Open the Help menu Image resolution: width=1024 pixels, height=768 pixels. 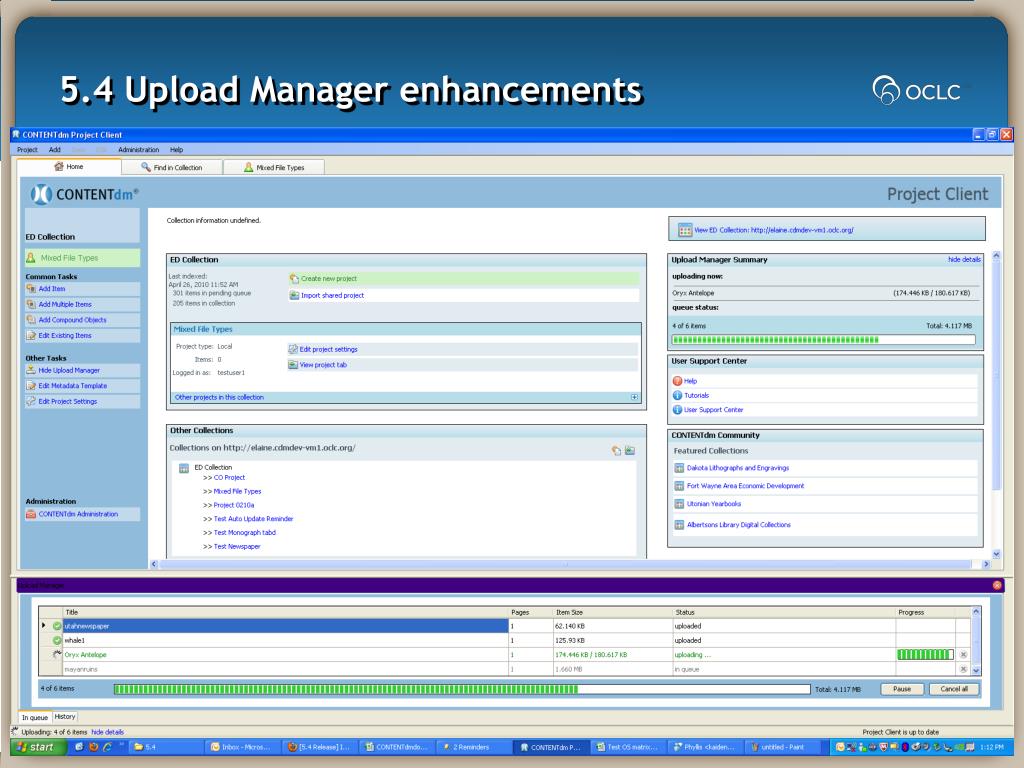(x=176, y=150)
